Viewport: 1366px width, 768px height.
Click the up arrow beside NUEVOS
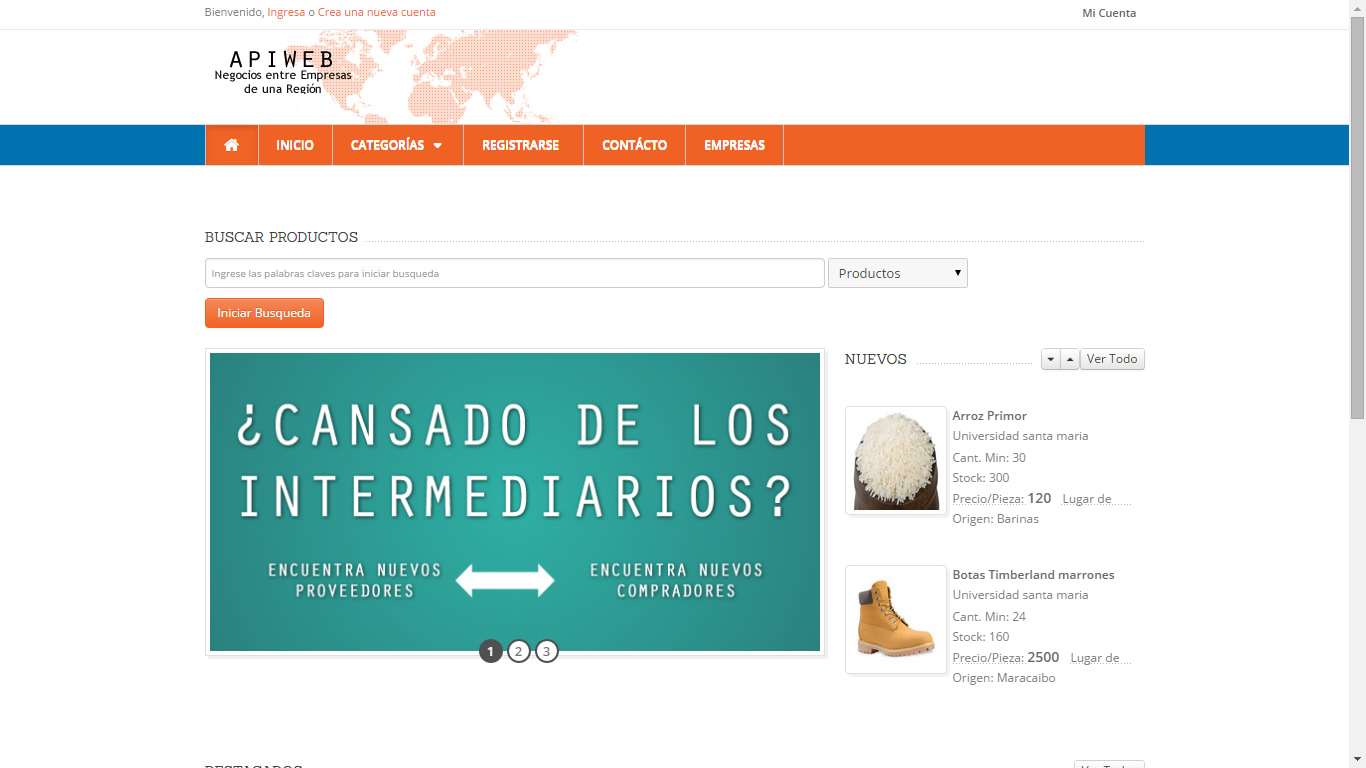click(1069, 358)
